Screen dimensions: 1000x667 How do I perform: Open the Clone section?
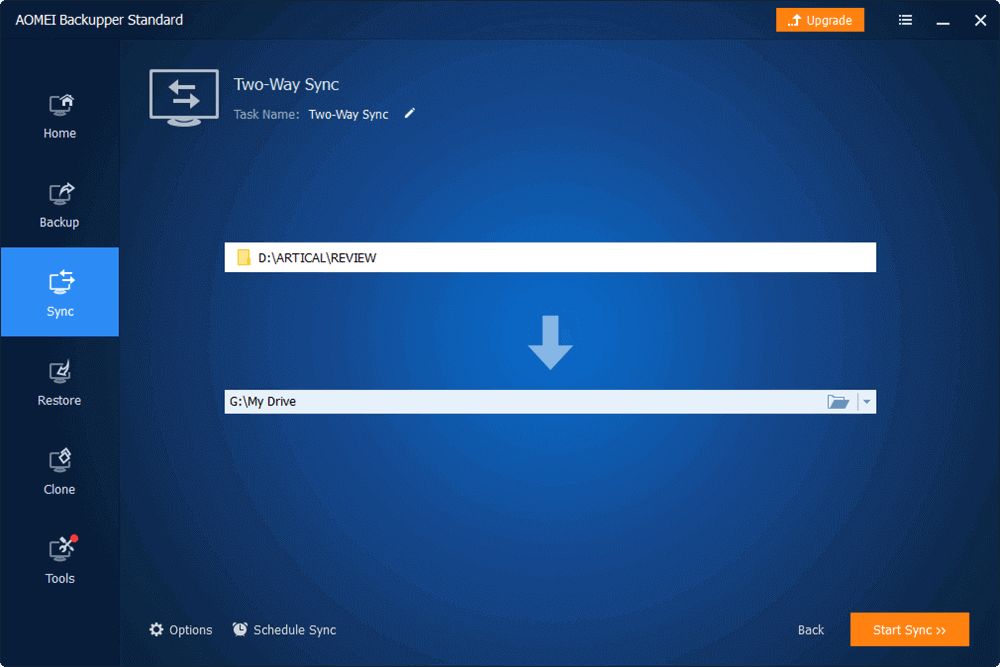pyautogui.click(x=59, y=473)
